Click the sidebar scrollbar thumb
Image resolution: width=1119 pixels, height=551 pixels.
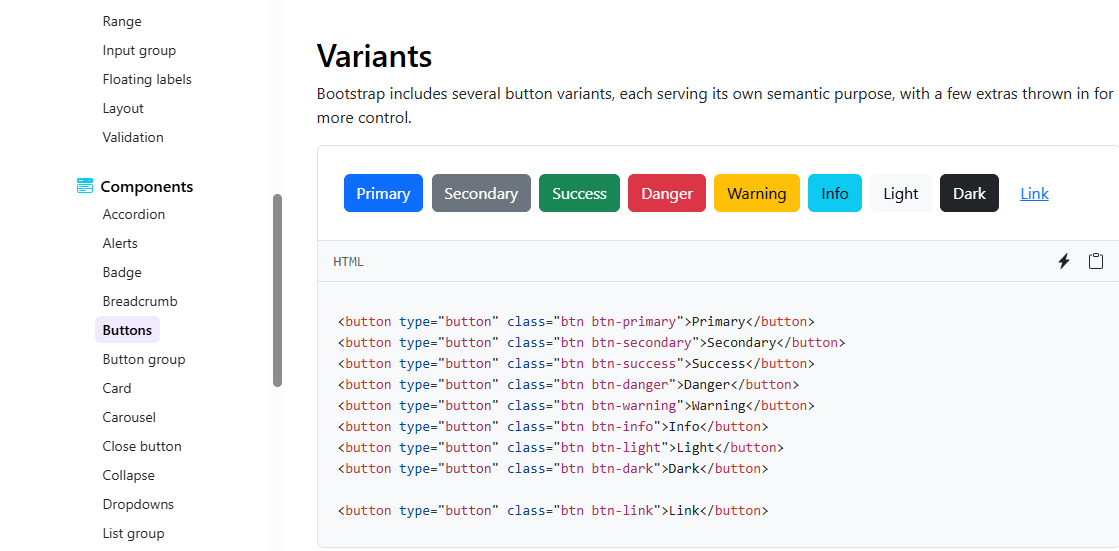pyautogui.click(x=278, y=290)
